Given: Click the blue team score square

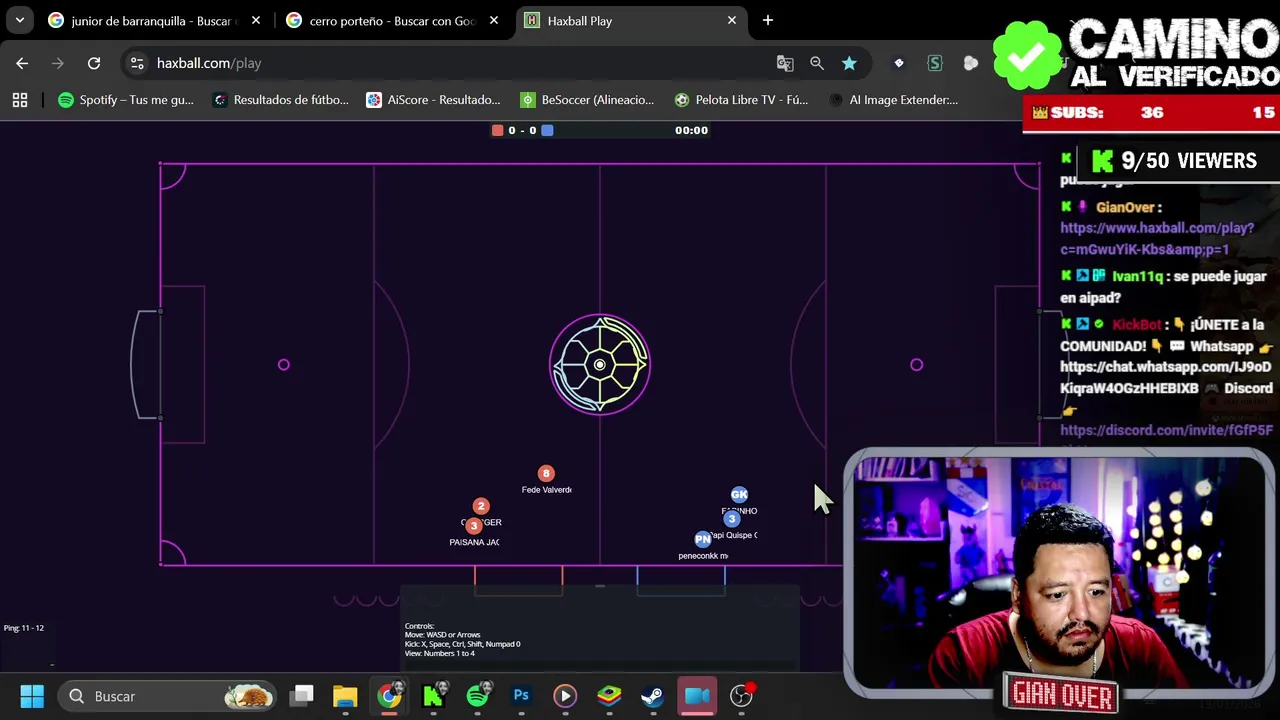Looking at the screenshot, I should coord(547,130).
